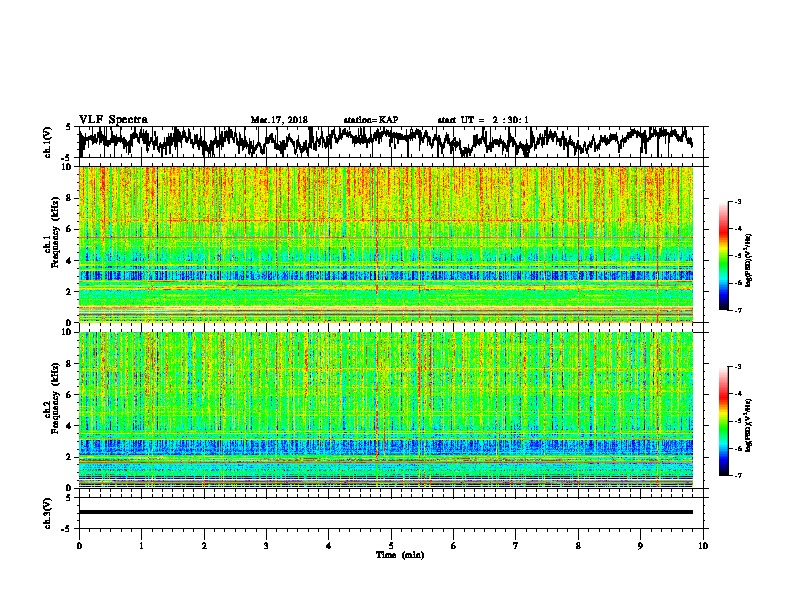
Task: Click the "-5" tick of ch.1(V) axis
Action: (67, 158)
